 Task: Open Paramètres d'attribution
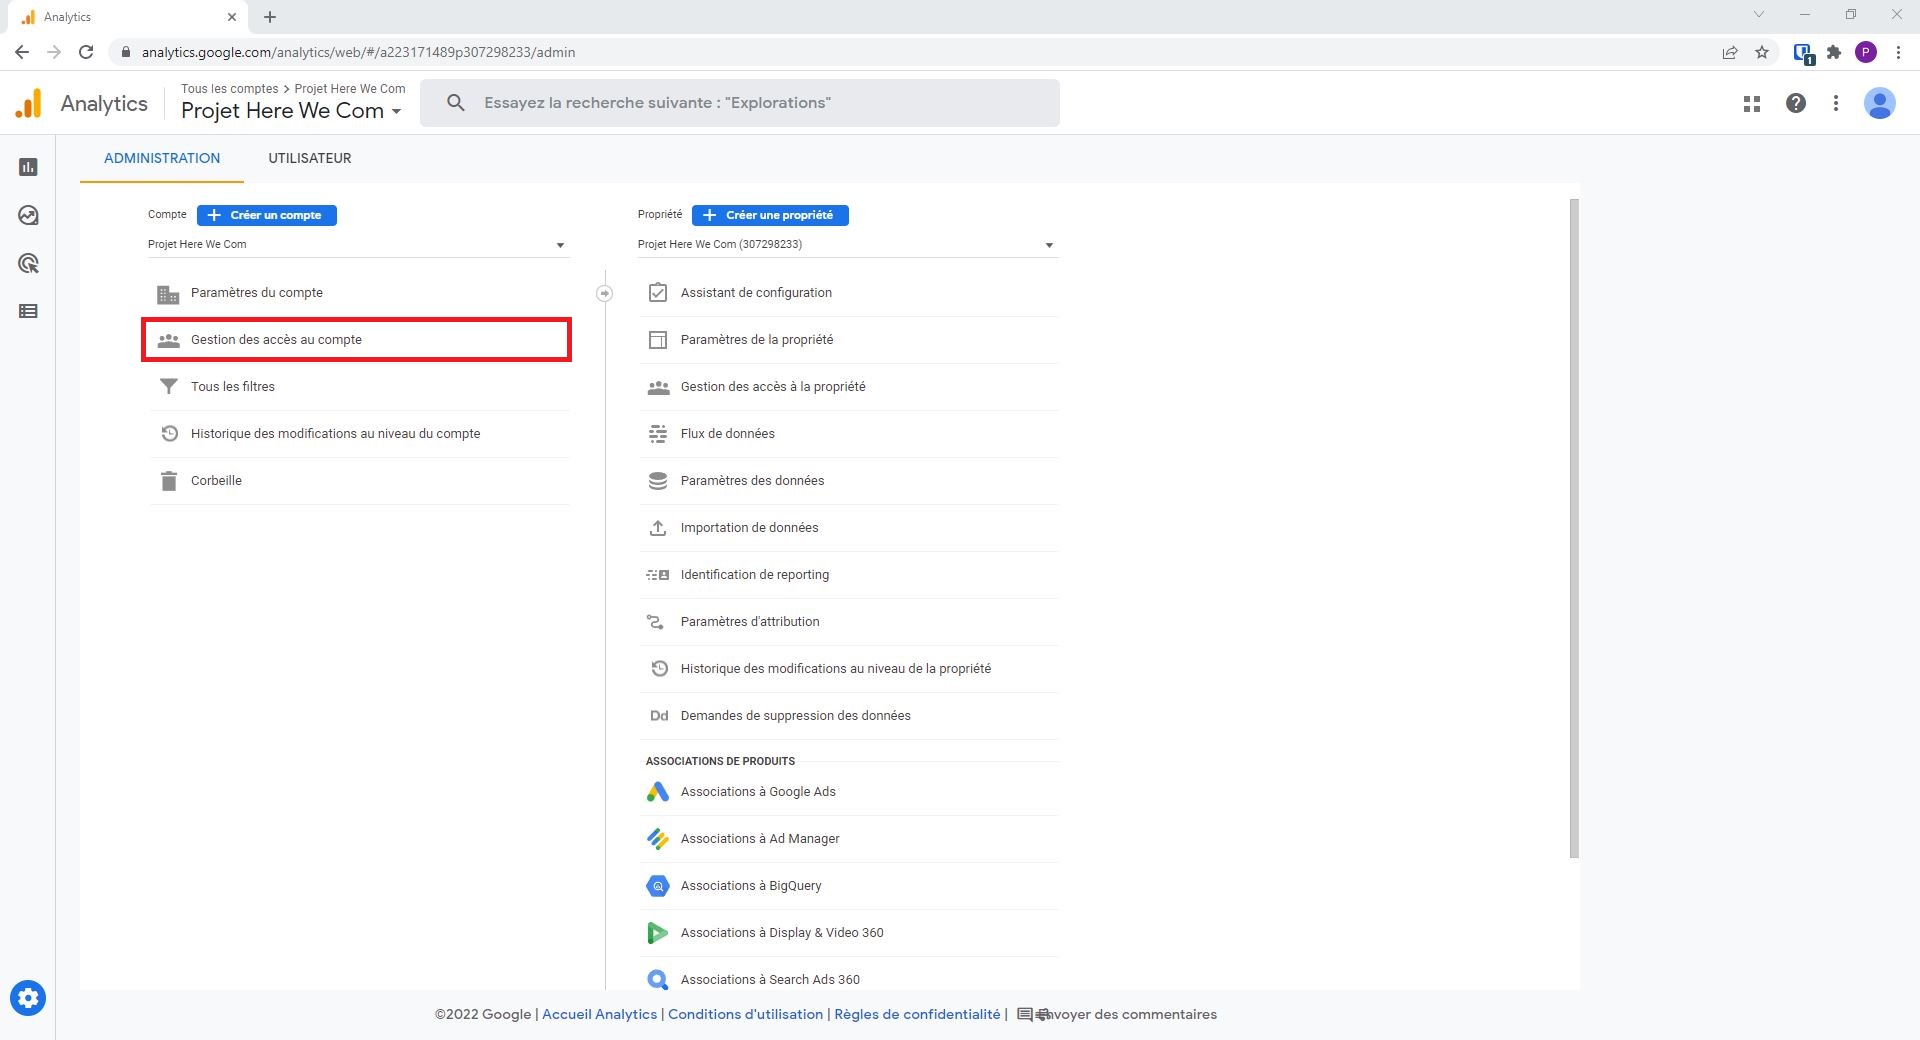tap(850, 622)
